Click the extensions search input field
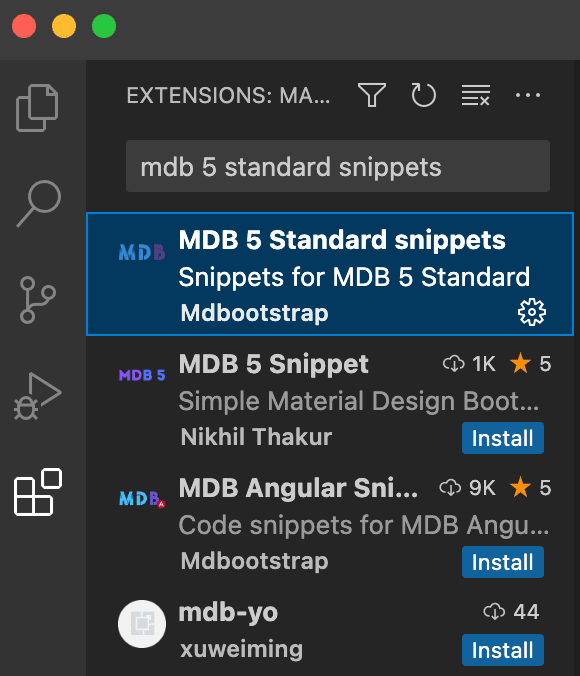 click(x=338, y=166)
